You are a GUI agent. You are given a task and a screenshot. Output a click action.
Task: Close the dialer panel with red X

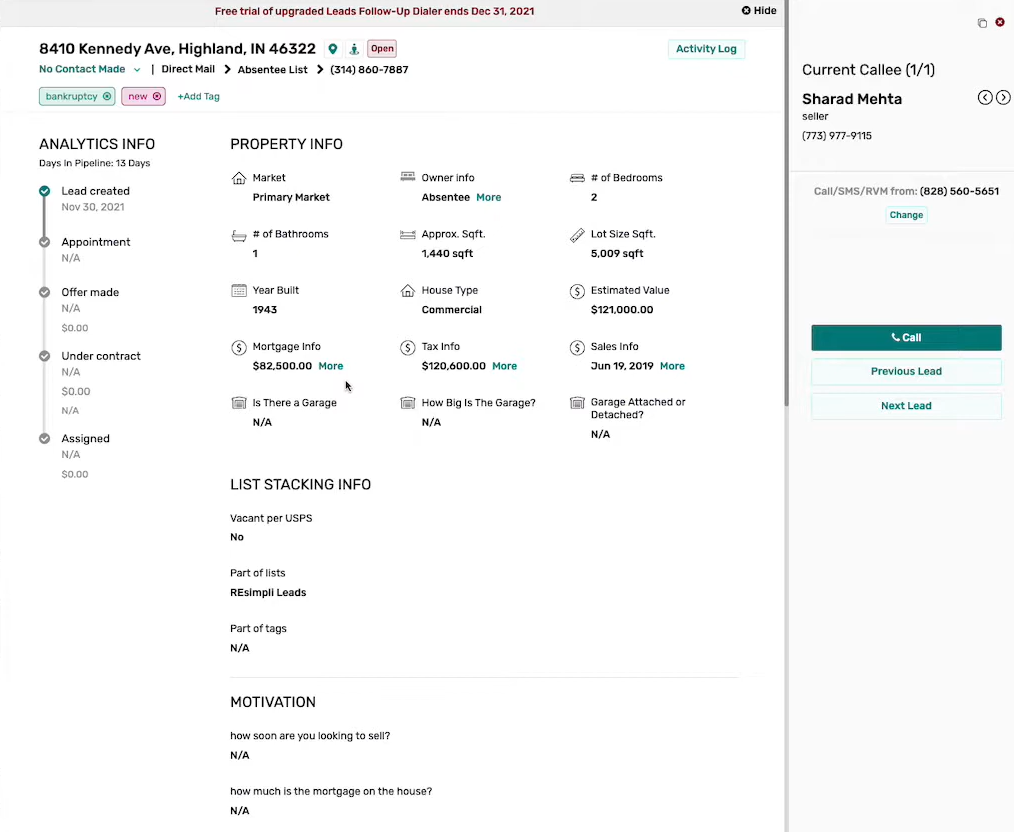click(1000, 22)
